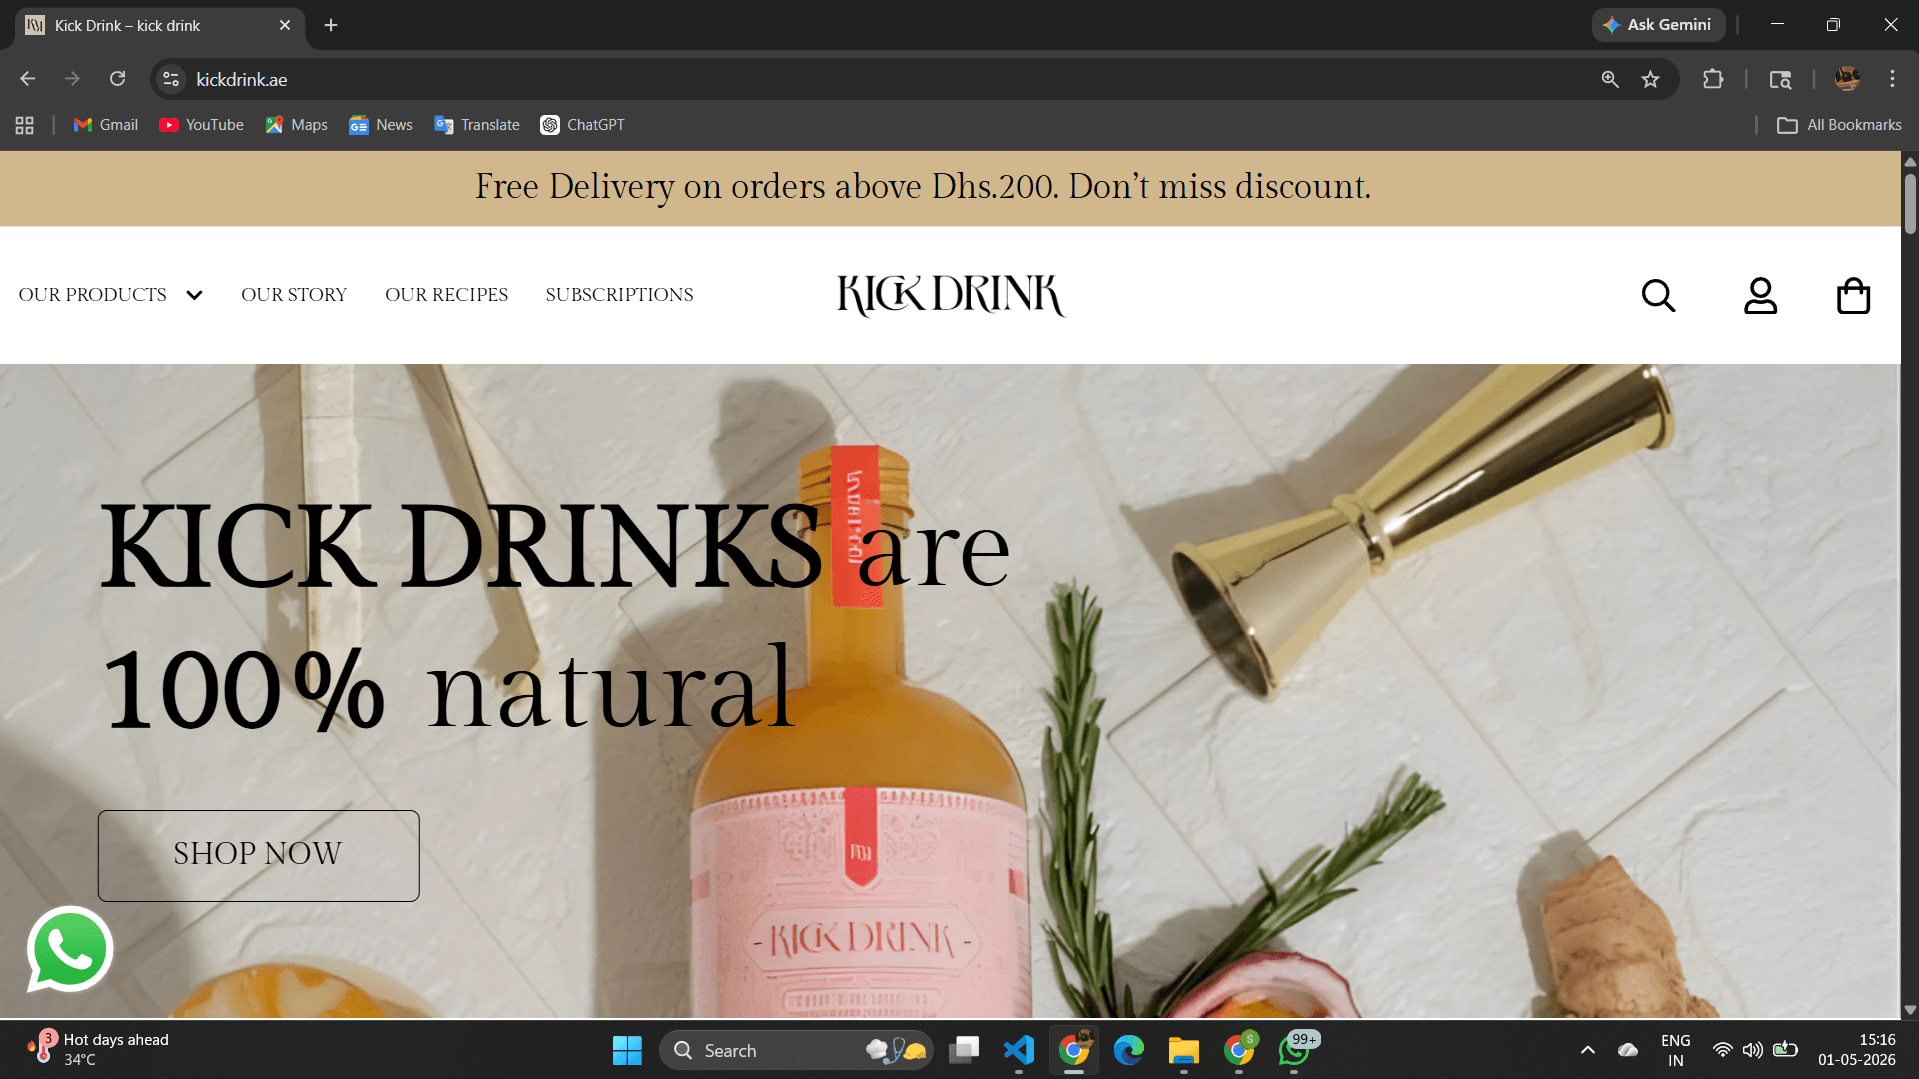
Task: Open WhatsApp from taskbar
Action: 1296,1050
